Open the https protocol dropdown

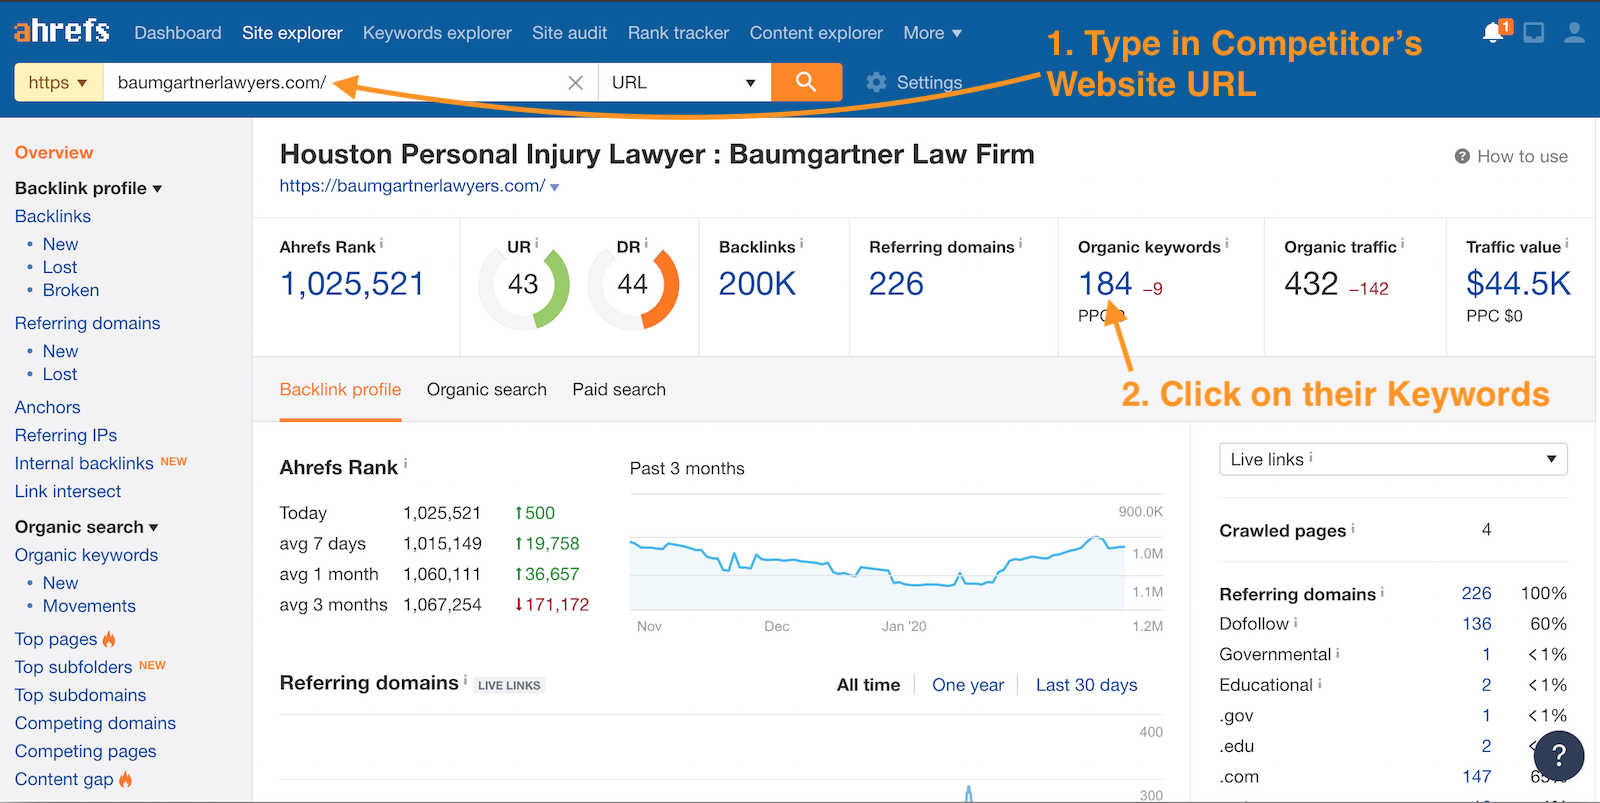tap(58, 82)
